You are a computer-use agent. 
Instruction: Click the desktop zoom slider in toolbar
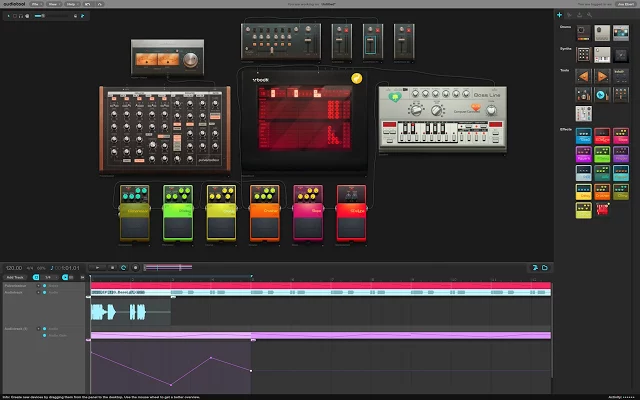[50, 16]
